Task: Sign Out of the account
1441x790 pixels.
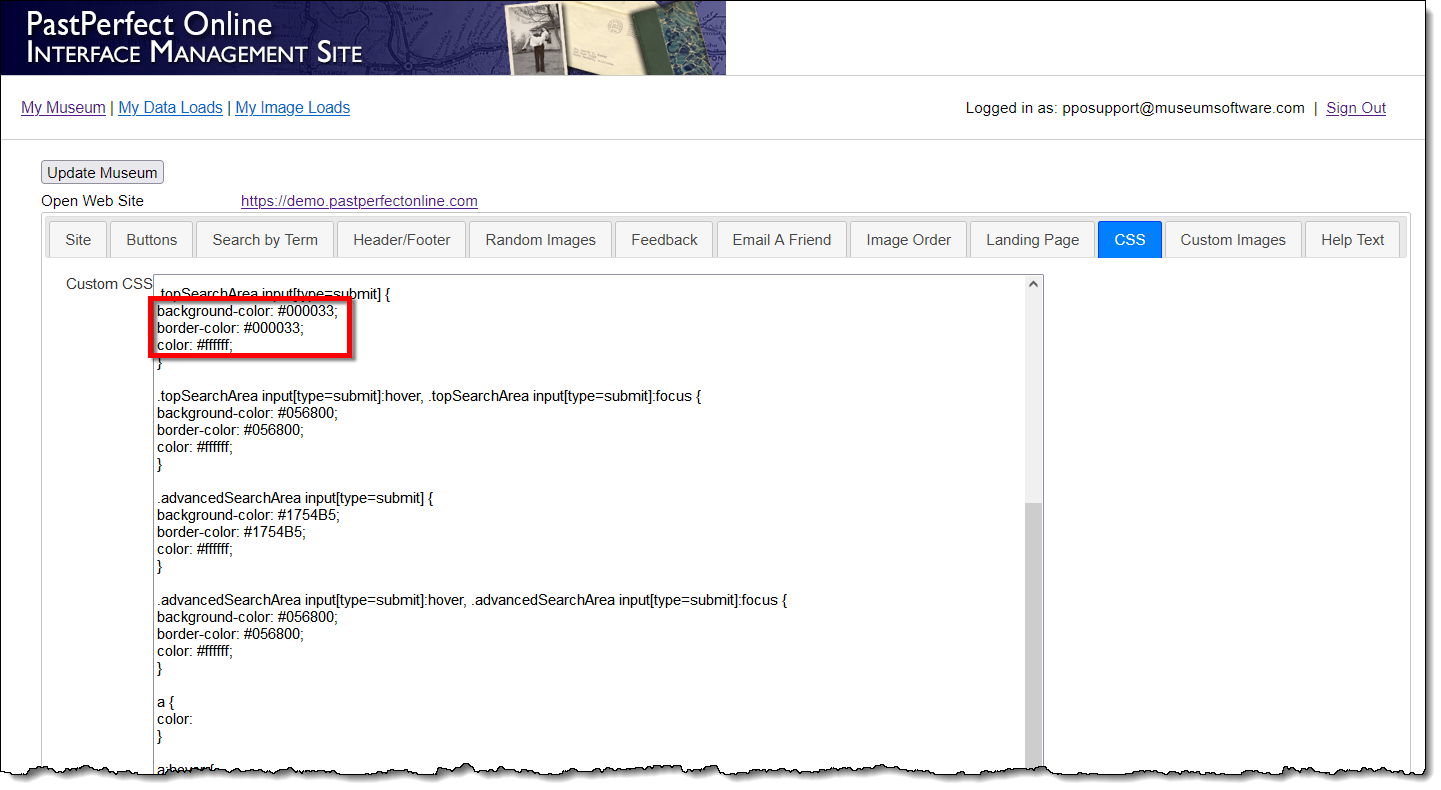Action: (1356, 108)
